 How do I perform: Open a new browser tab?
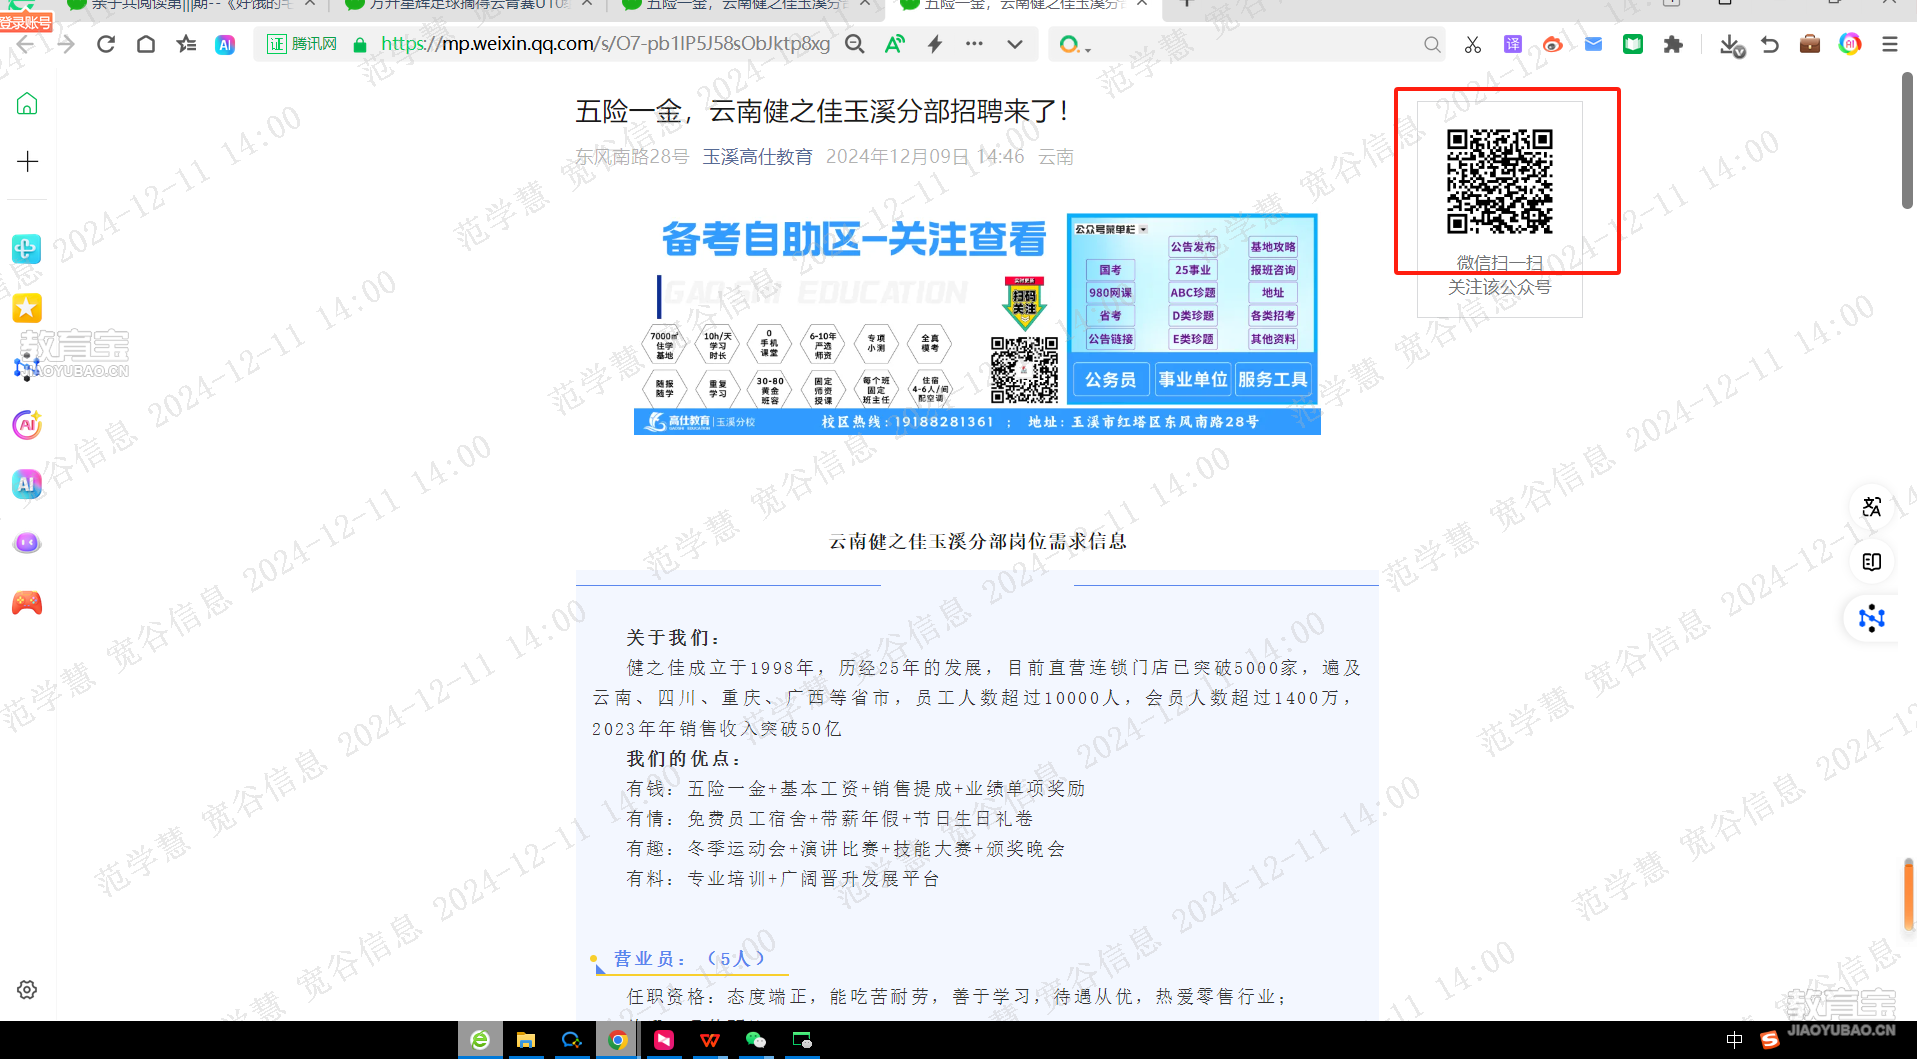[x=1186, y=4]
